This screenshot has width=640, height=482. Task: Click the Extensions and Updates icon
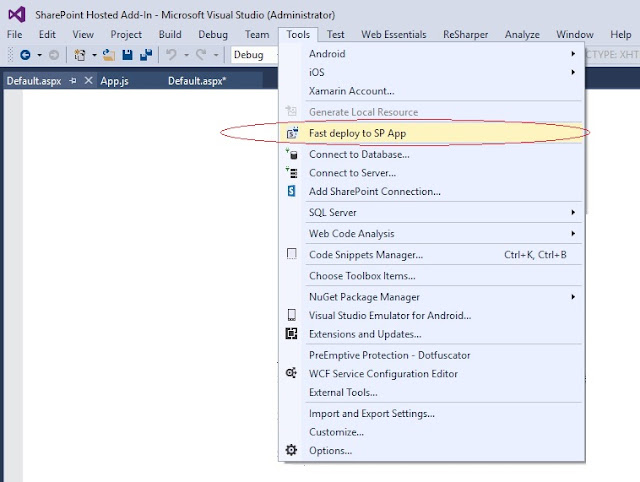pyautogui.click(x=292, y=334)
